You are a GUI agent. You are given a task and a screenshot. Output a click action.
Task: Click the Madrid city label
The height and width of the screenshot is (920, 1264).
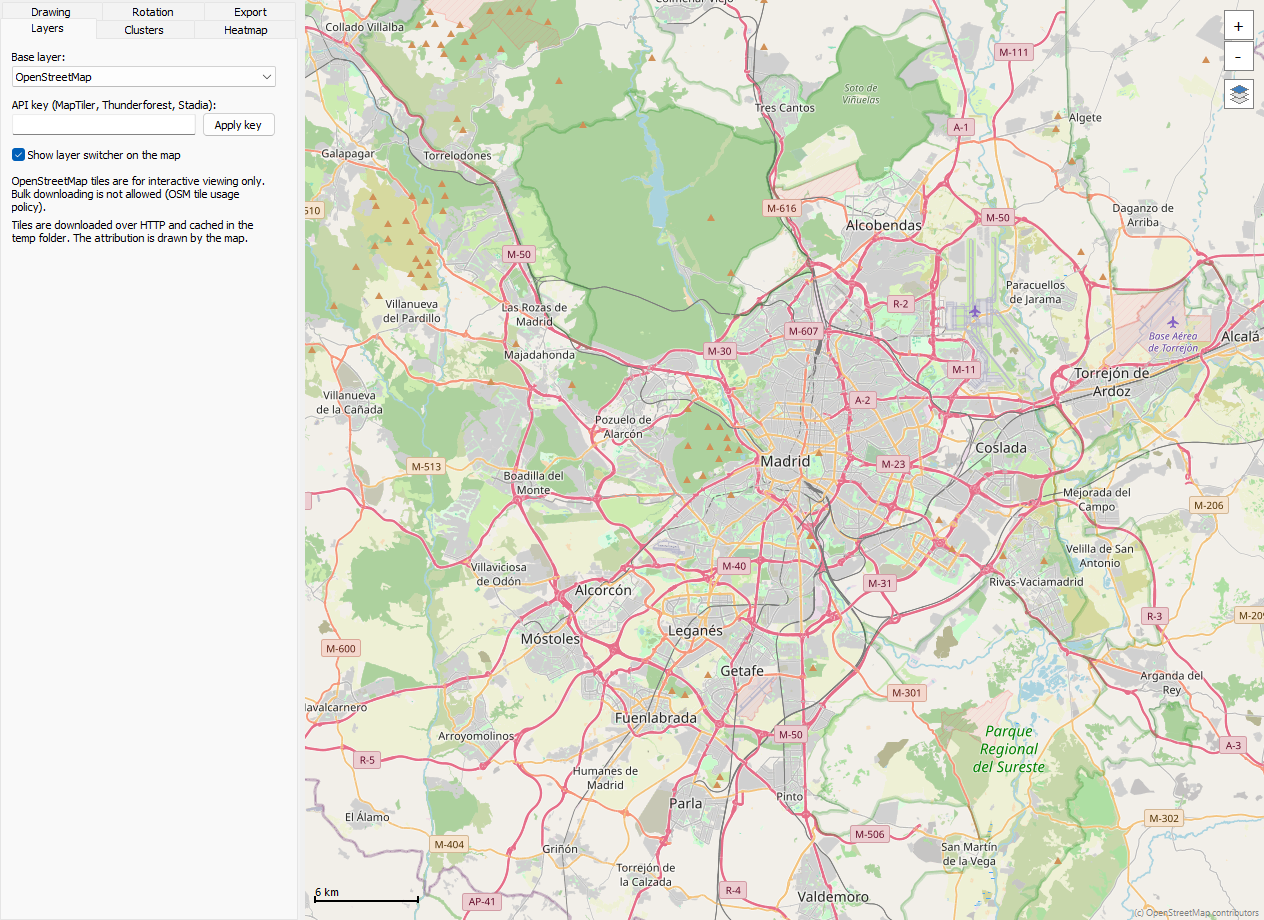785,462
